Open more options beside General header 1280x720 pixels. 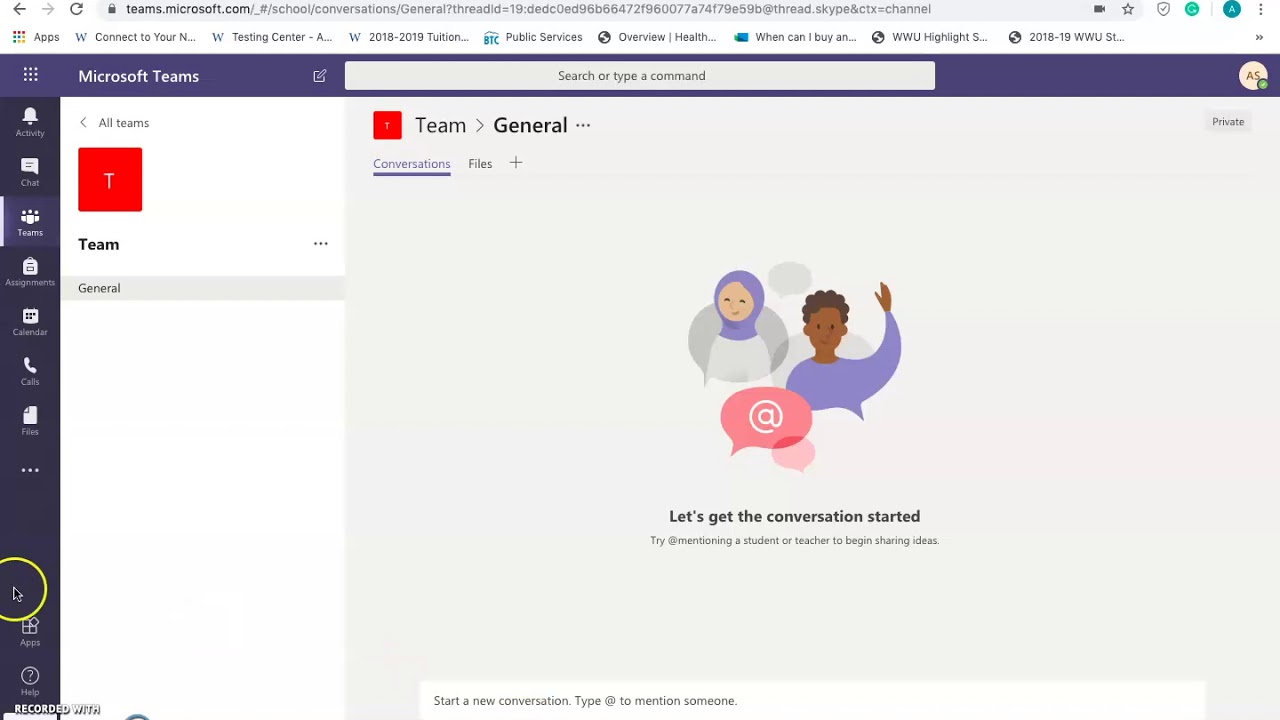click(x=583, y=125)
